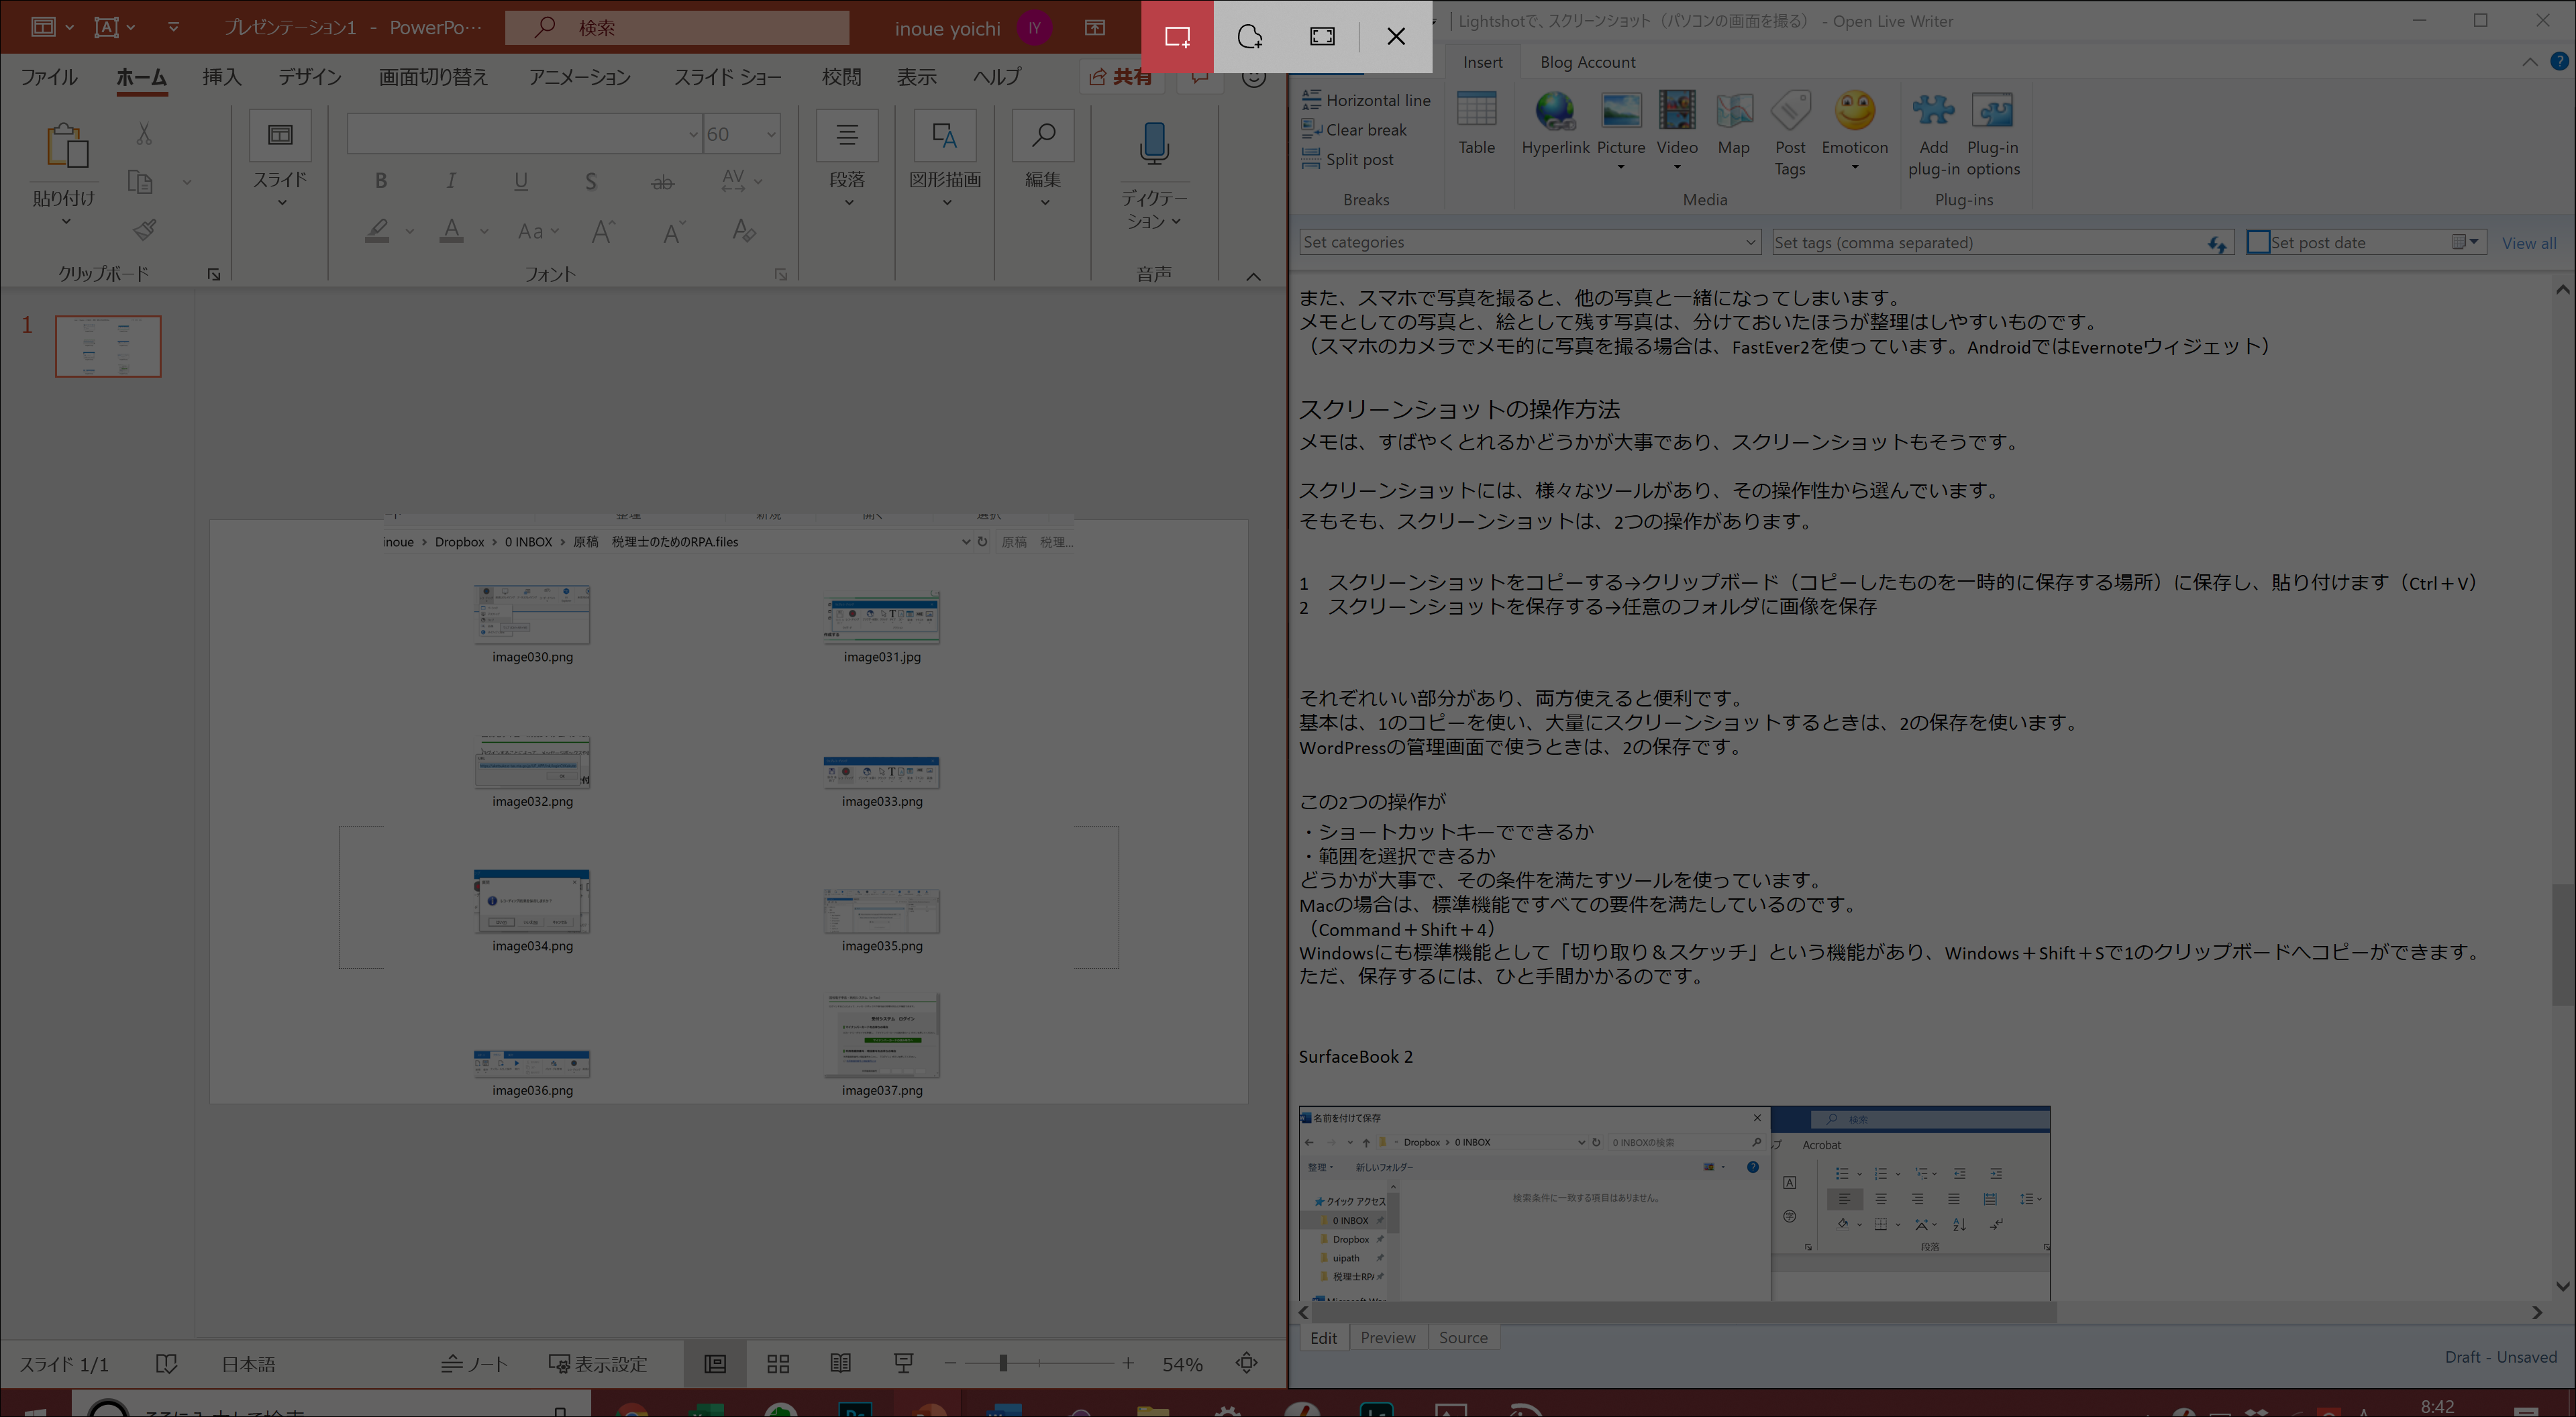2576x1417 pixels.
Task: Open the Set categories dropdown
Action: (1751, 242)
